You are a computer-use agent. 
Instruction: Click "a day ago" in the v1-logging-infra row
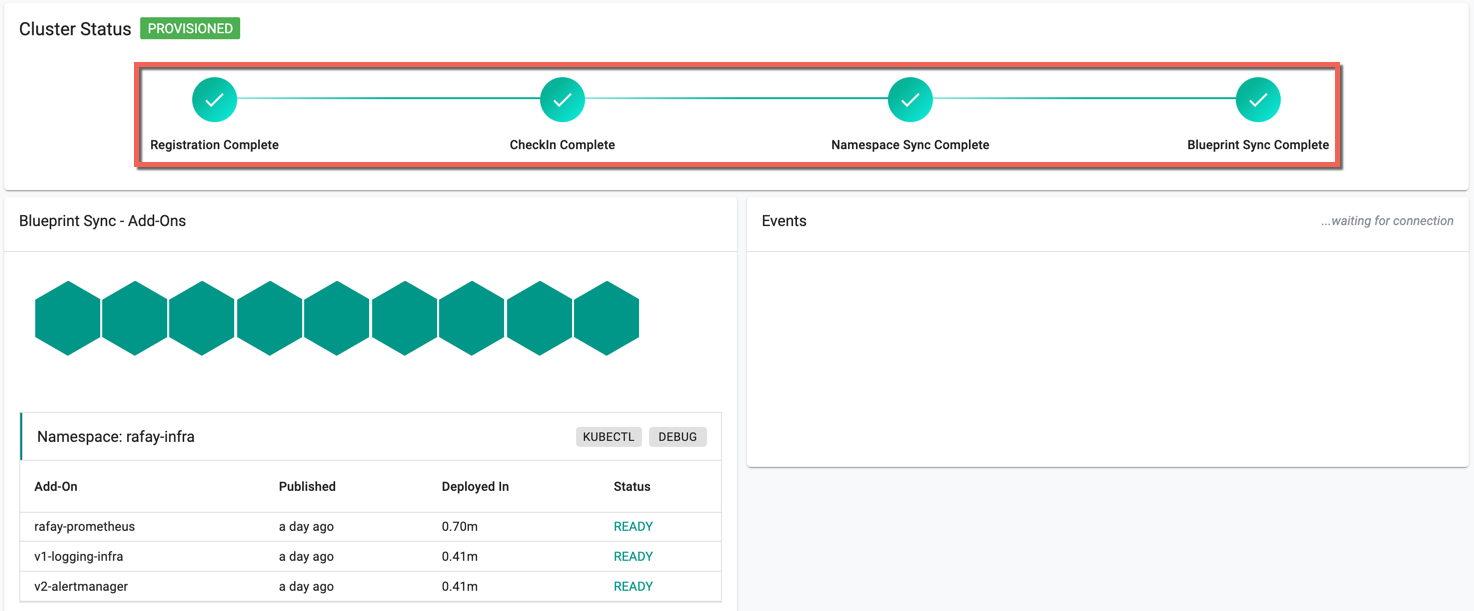(306, 557)
